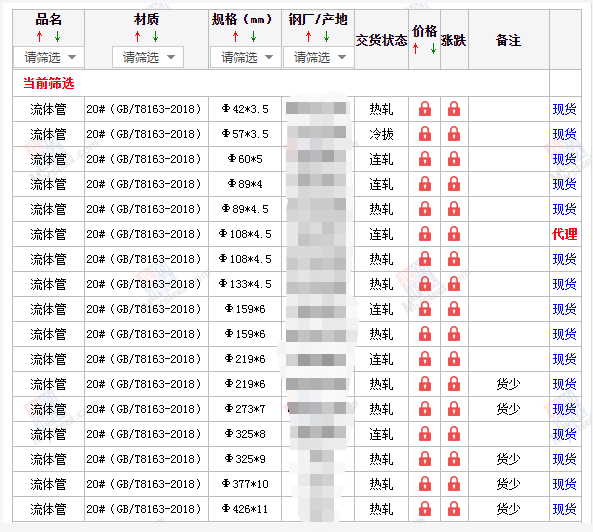Click price lock icon in Φ60*5 row

click(x=425, y=159)
